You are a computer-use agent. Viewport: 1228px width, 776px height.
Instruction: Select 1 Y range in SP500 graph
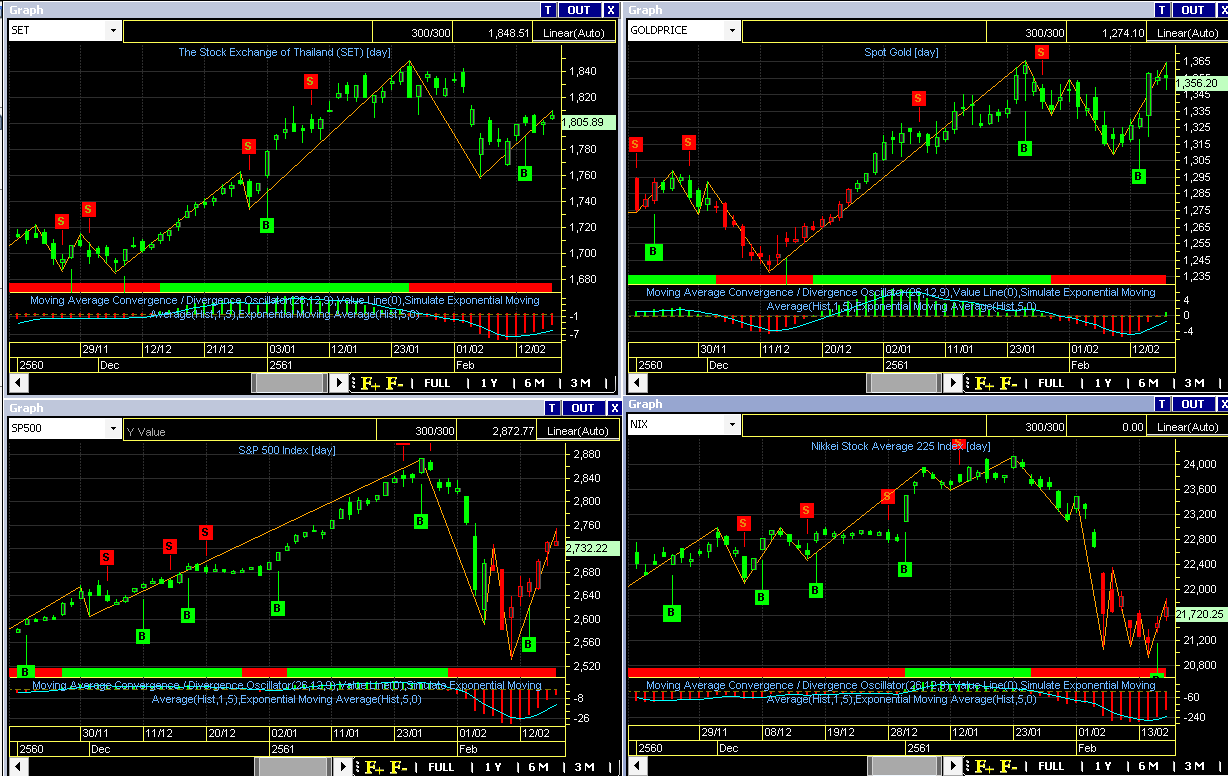(492, 768)
